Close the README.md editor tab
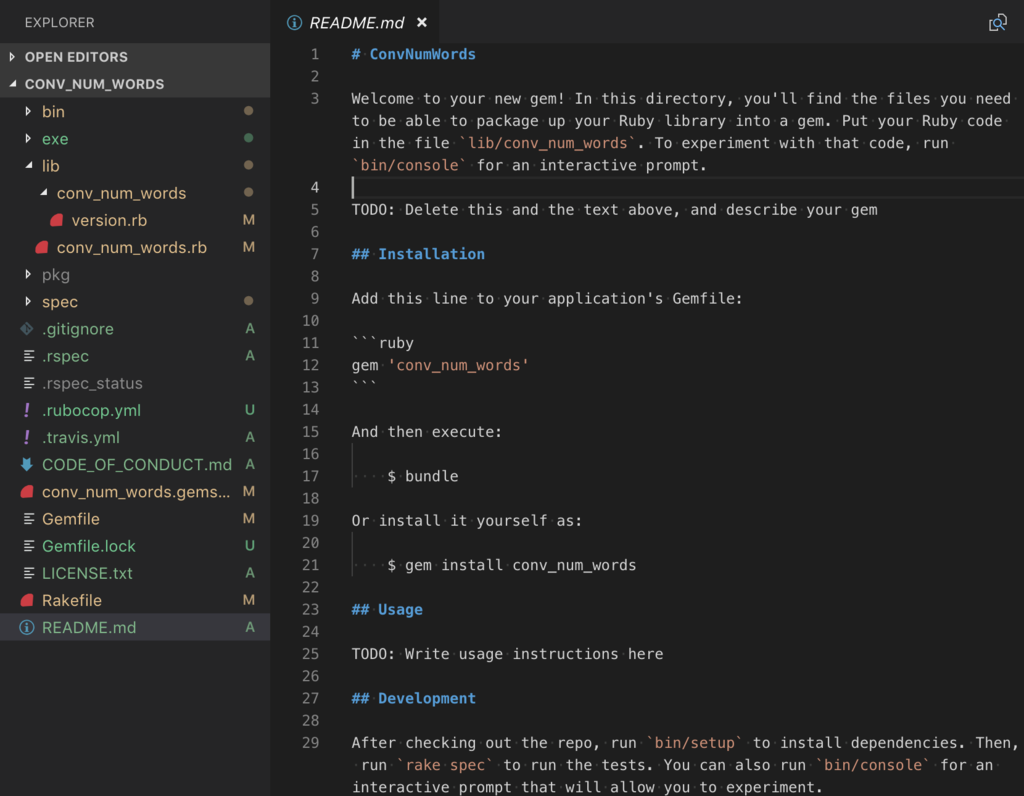 point(422,23)
